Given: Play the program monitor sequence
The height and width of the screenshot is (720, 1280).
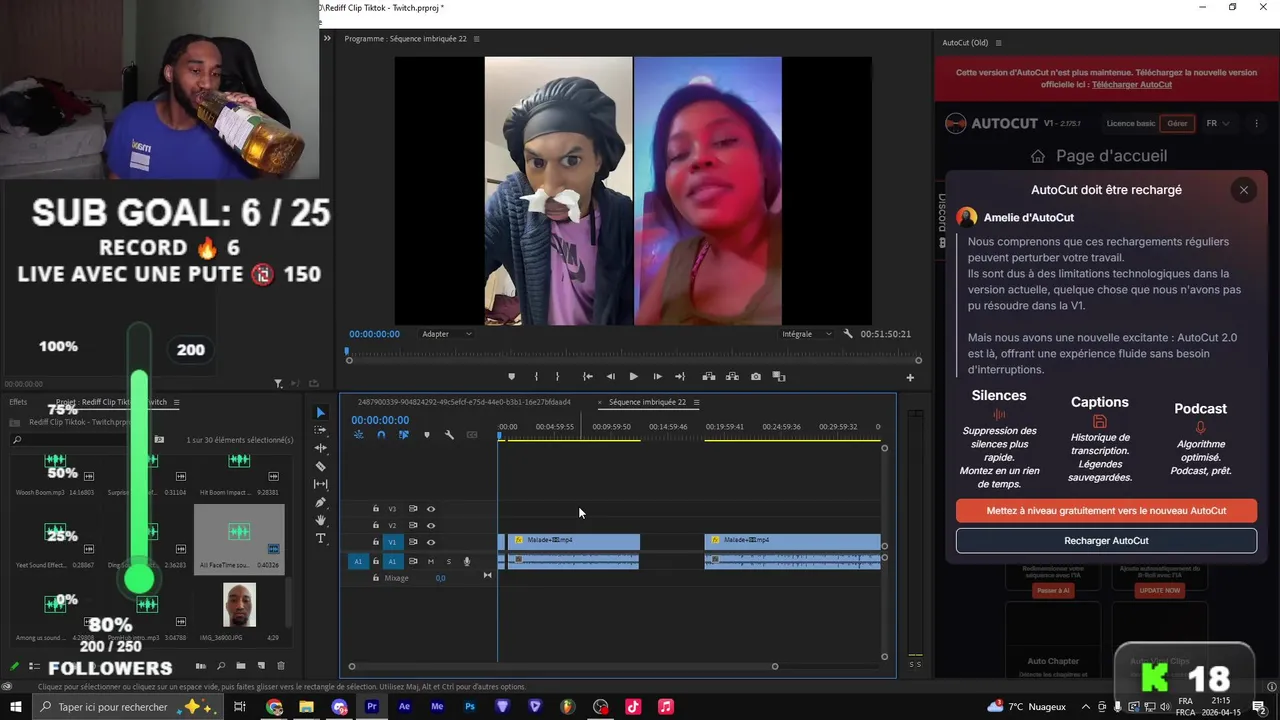Looking at the screenshot, I should click(633, 377).
